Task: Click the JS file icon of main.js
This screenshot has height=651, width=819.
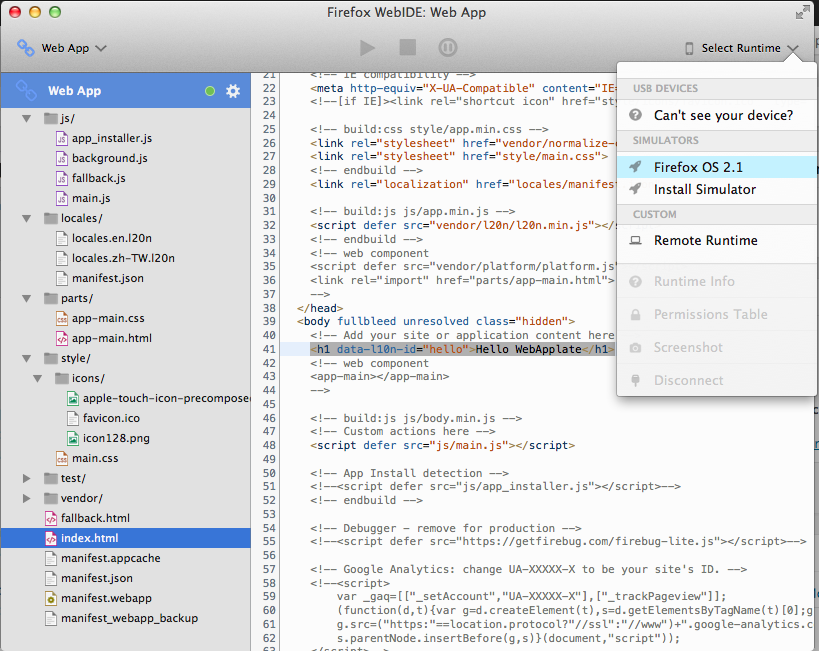Action: point(62,199)
